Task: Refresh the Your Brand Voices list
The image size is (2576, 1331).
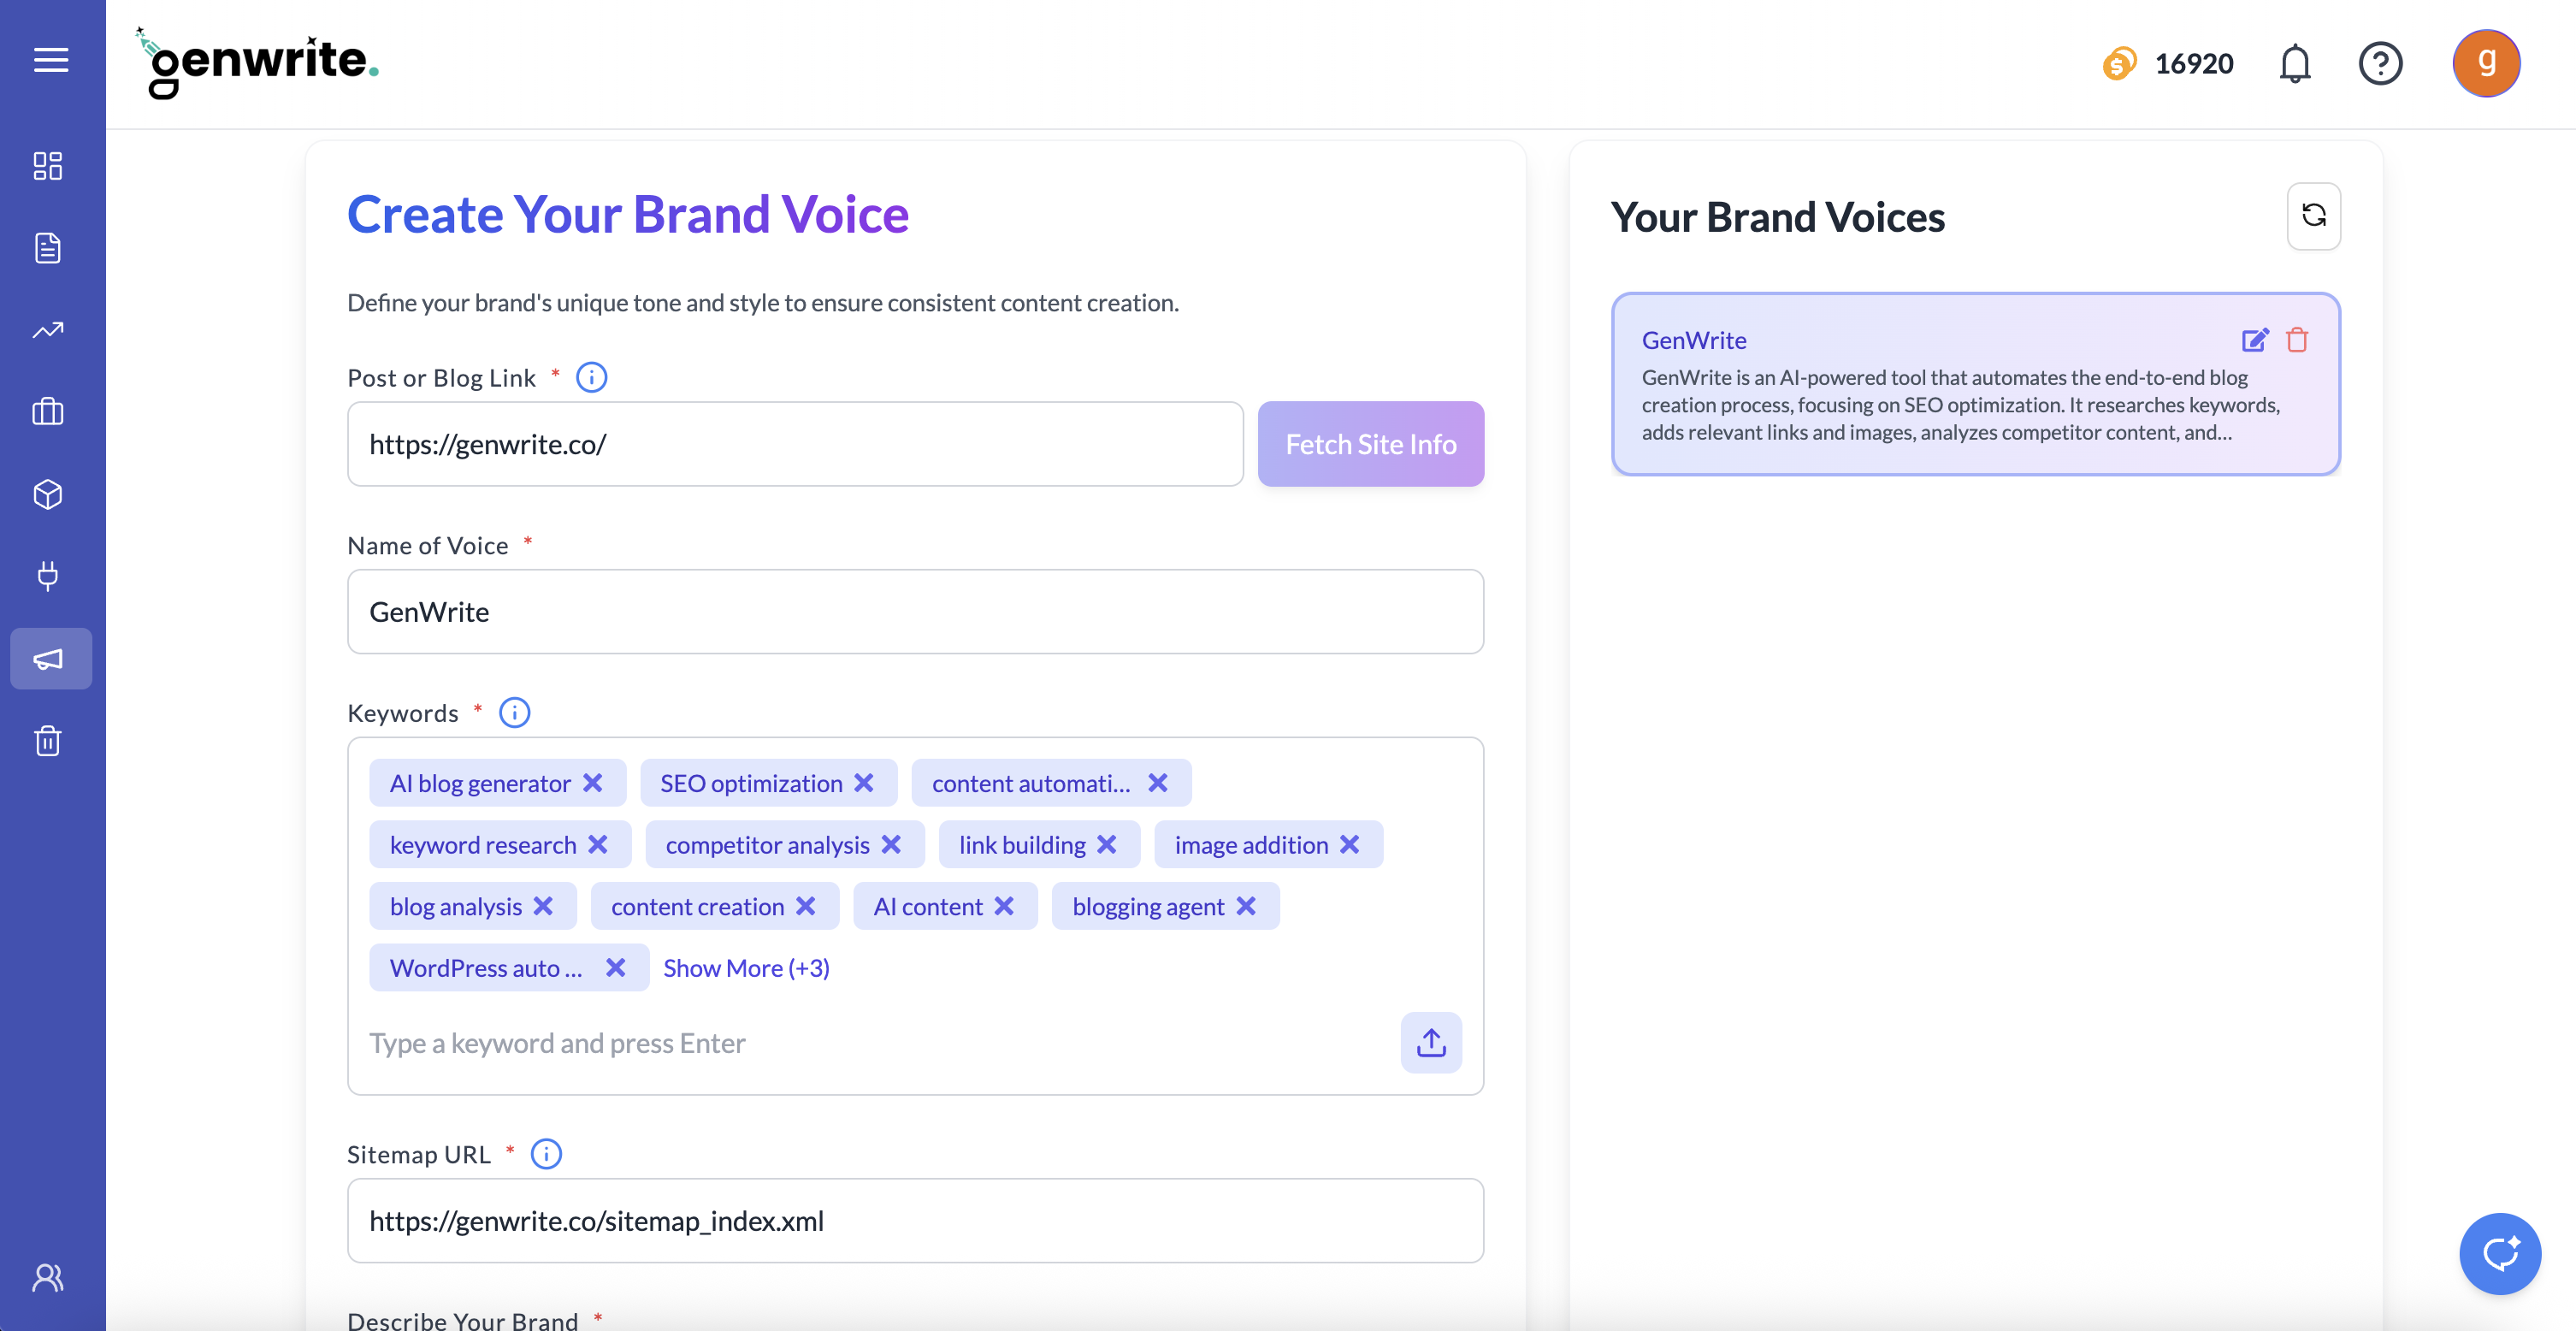Action: [x=2313, y=216]
